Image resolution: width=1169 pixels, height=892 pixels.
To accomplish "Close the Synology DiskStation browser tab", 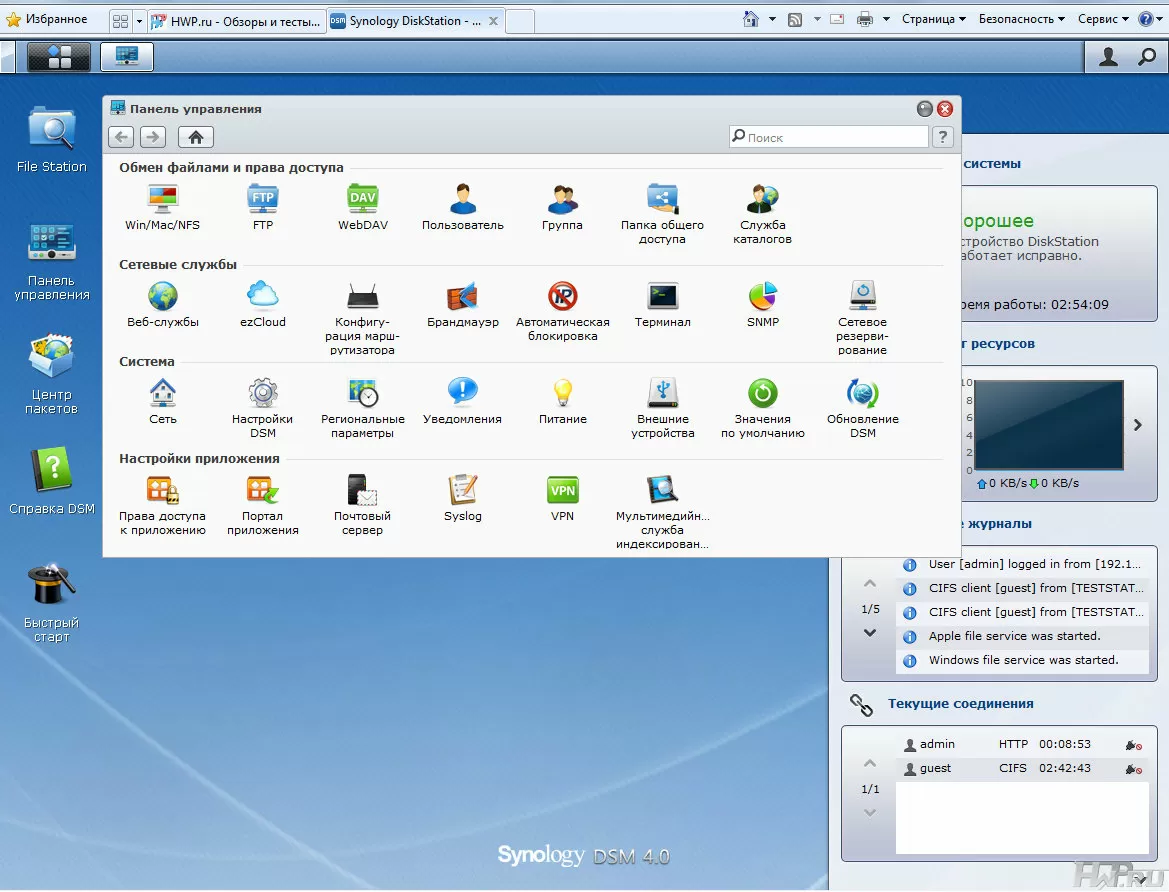I will tap(493, 22).
